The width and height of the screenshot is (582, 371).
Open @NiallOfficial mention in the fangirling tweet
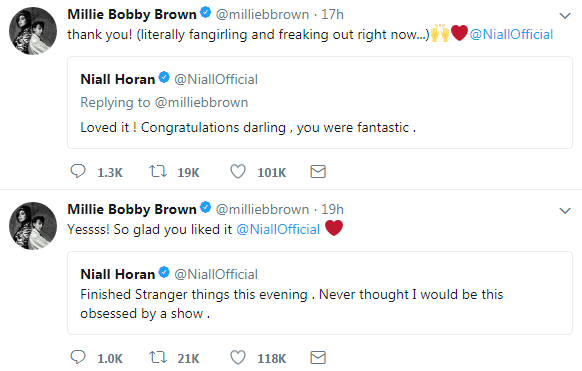click(511, 35)
